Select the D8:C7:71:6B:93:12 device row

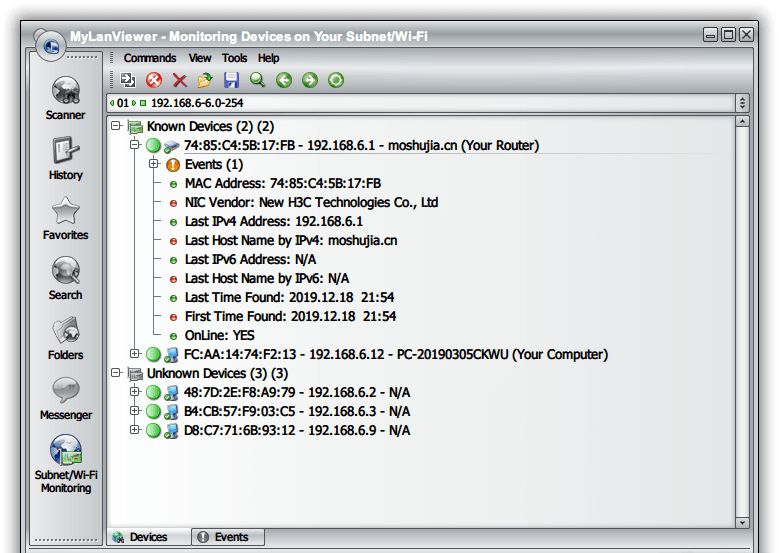pyautogui.click(x=297, y=431)
